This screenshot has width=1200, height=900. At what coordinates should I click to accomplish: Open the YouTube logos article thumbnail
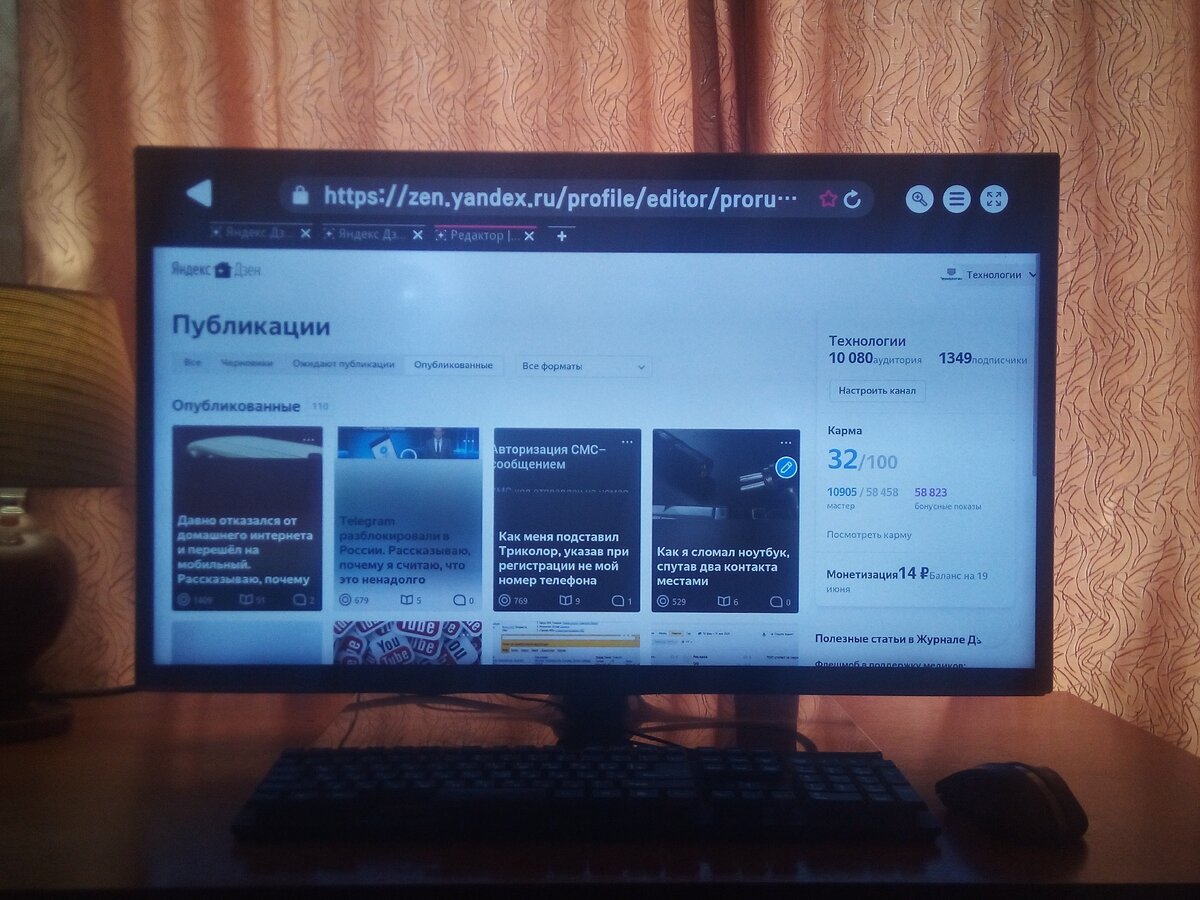click(408, 641)
